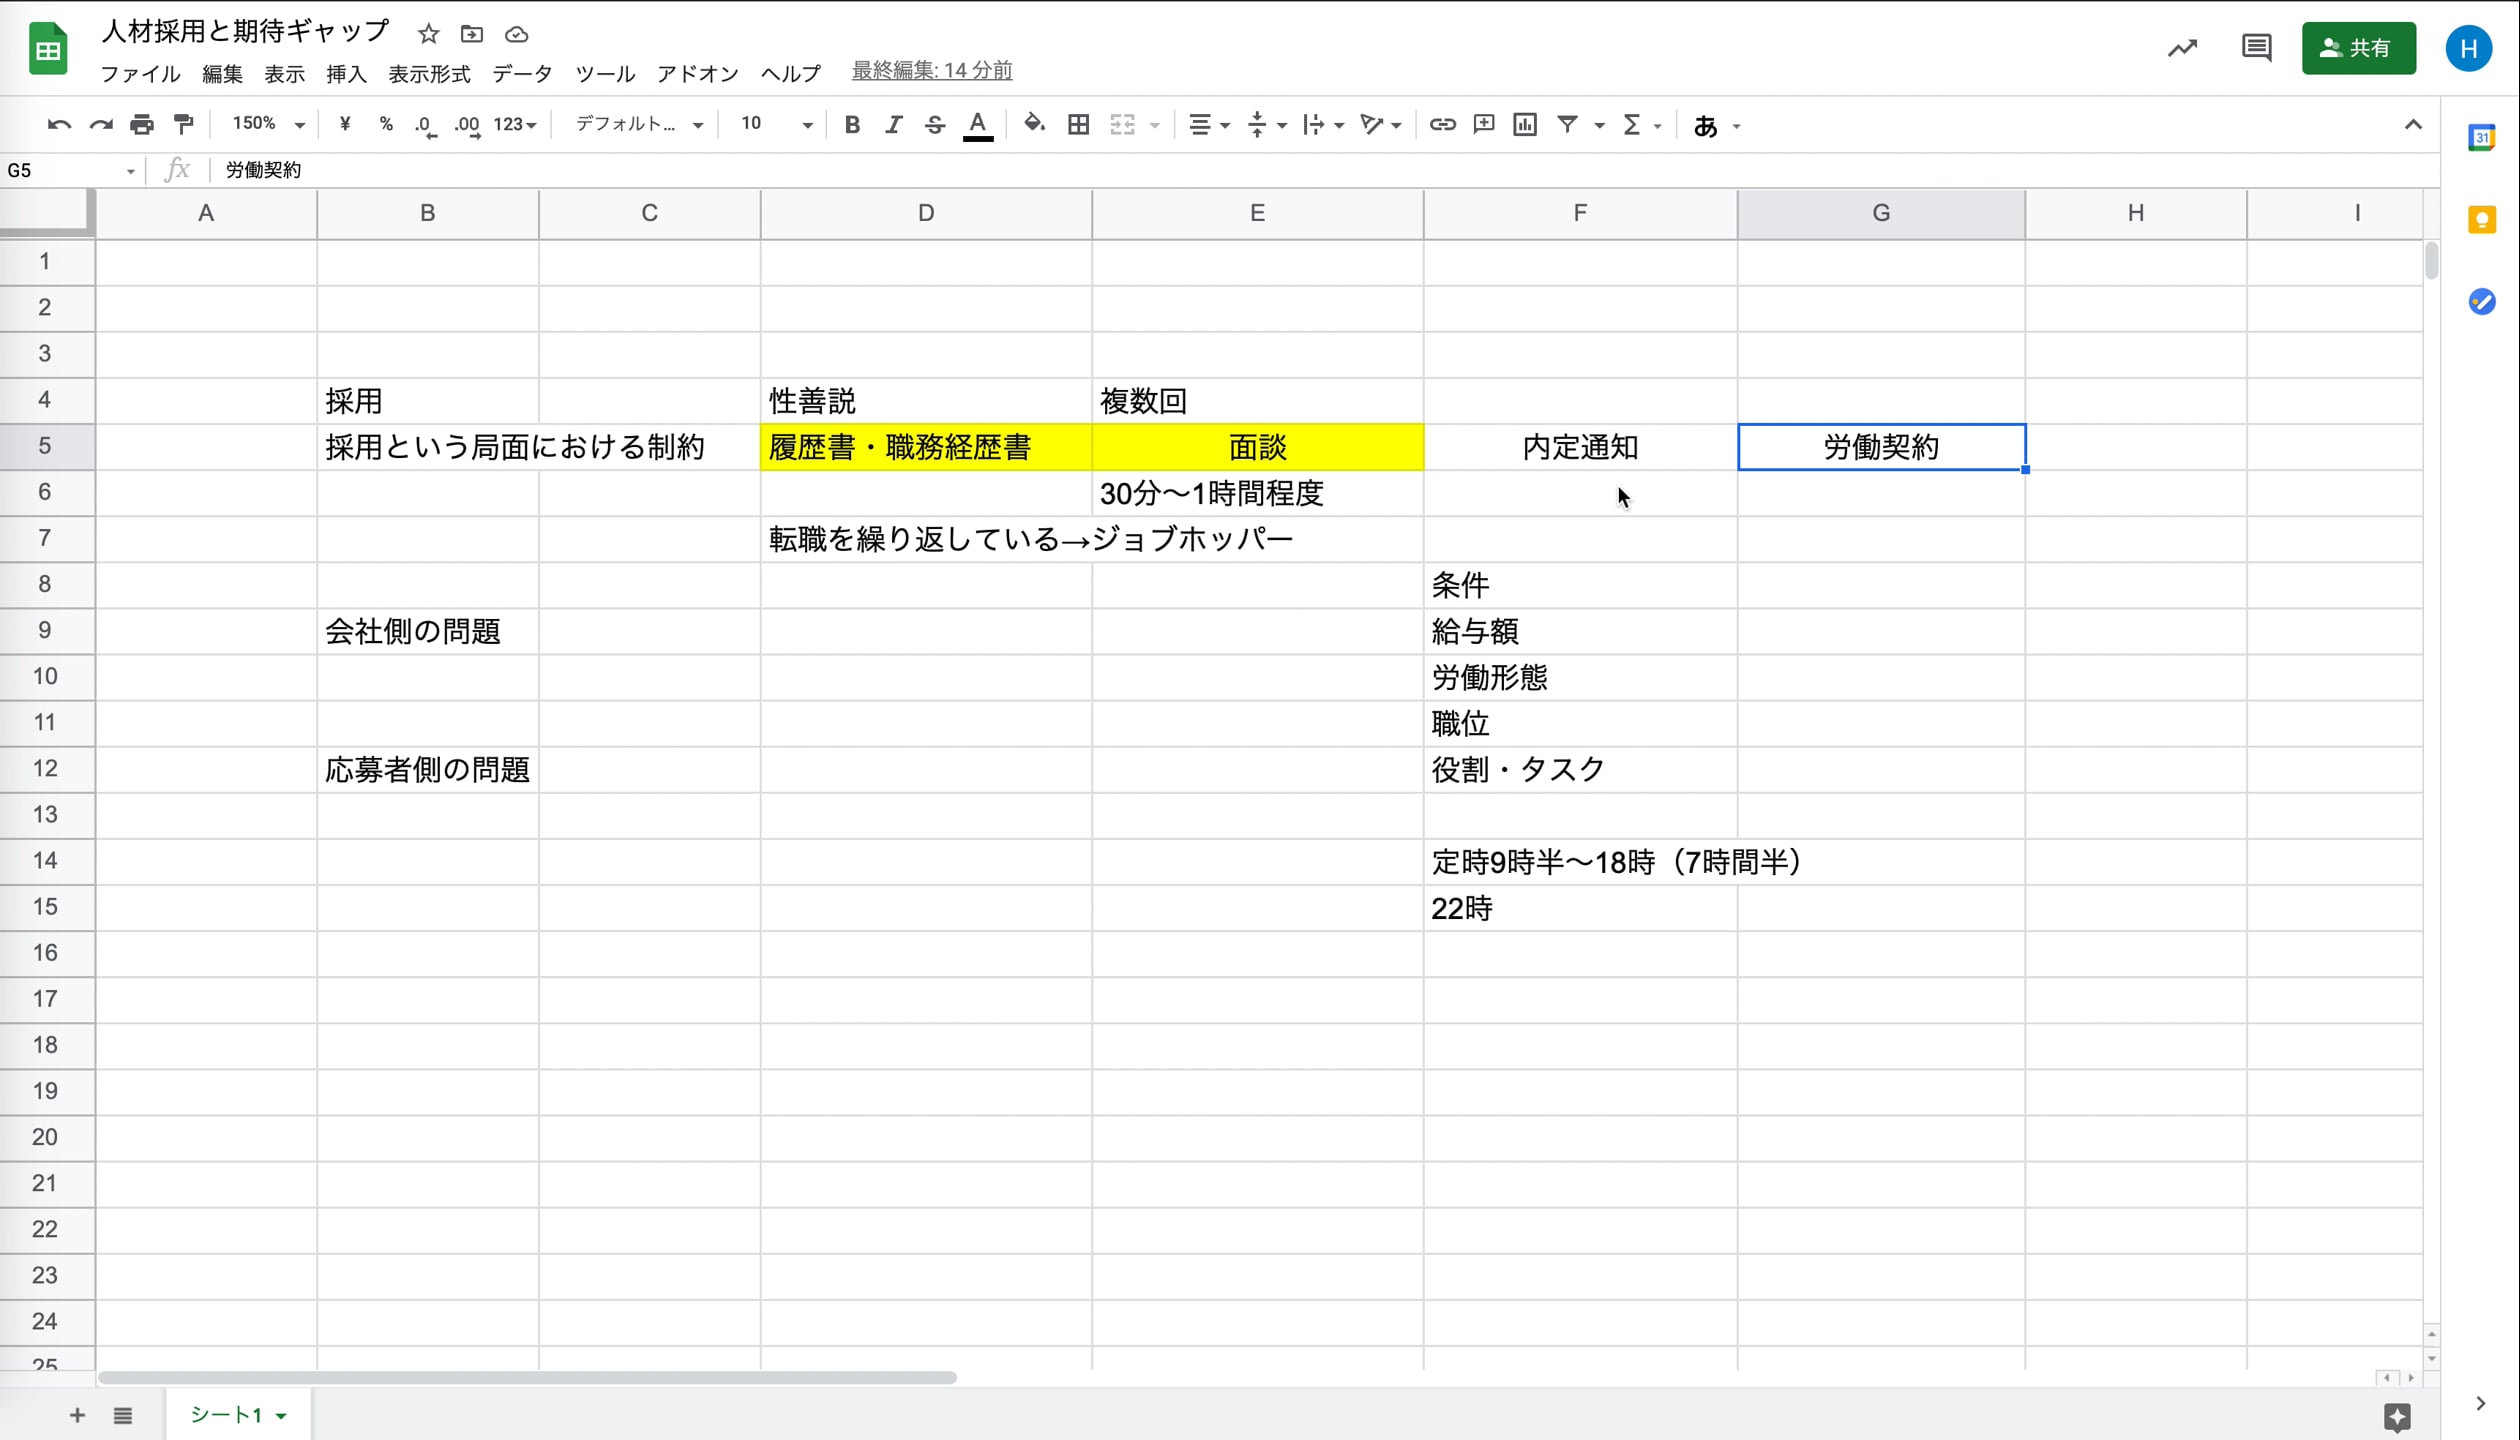Click the insert chart icon

click(x=1524, y=124)
